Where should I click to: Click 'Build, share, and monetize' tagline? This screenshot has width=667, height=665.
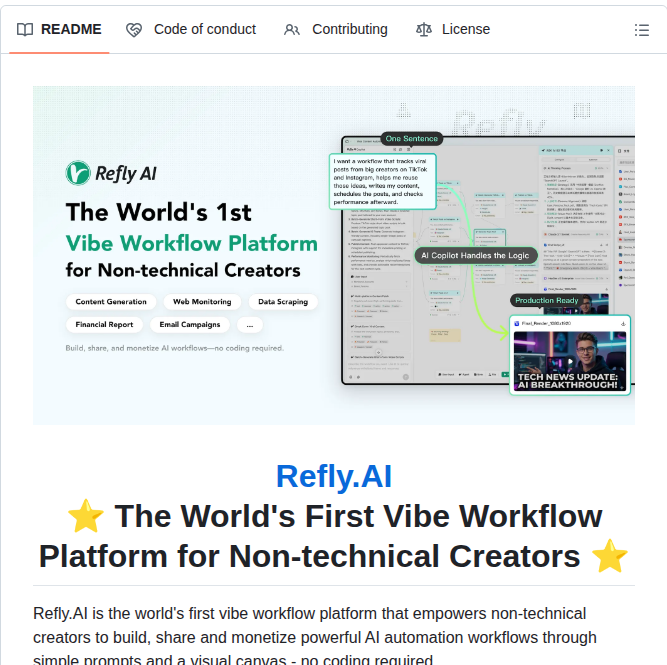pos(174,348)
